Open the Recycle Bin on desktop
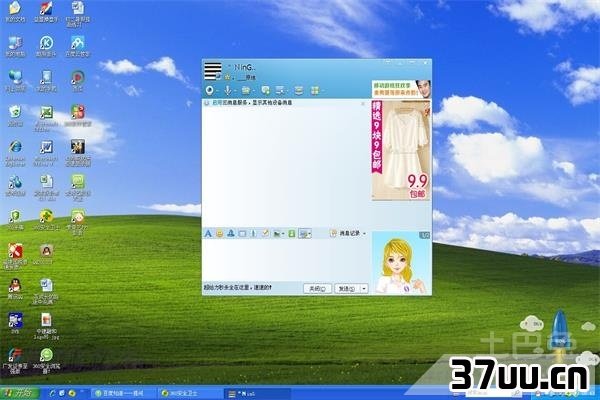The image size is (600, 400). point(15,116)
